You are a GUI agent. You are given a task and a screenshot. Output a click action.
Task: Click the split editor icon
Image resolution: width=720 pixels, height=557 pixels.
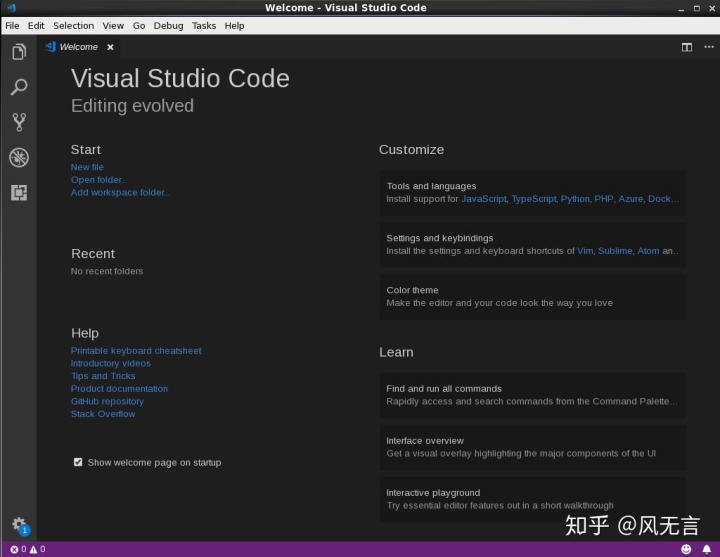point(686,47)
